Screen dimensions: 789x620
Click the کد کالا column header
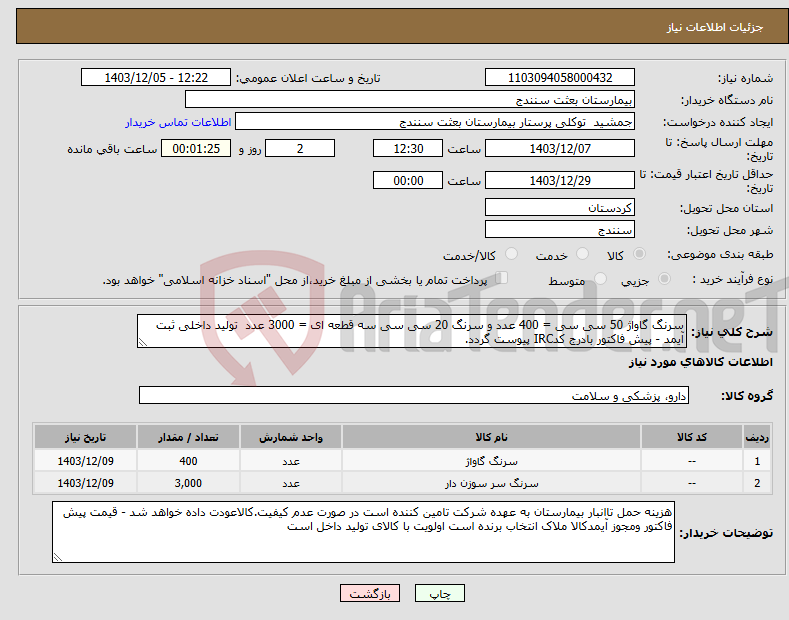point(692,437)
